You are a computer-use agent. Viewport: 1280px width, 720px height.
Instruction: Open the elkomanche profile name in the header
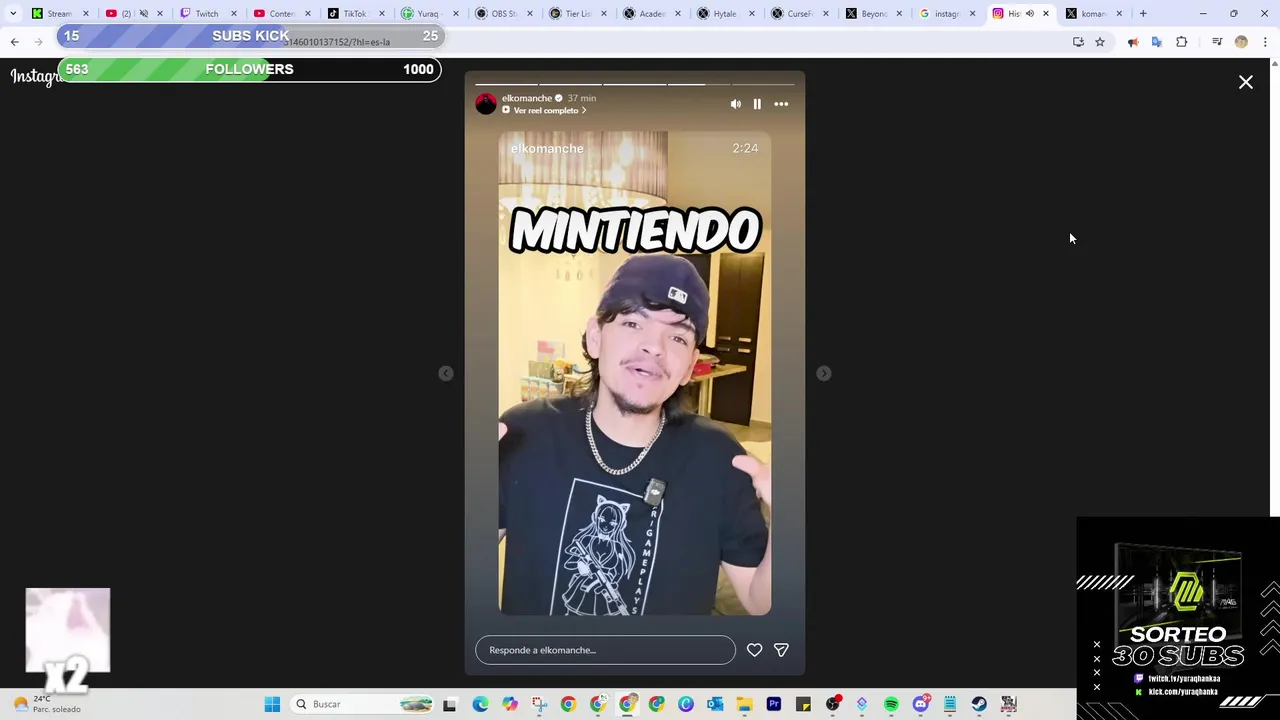click(x=527, y=98)
